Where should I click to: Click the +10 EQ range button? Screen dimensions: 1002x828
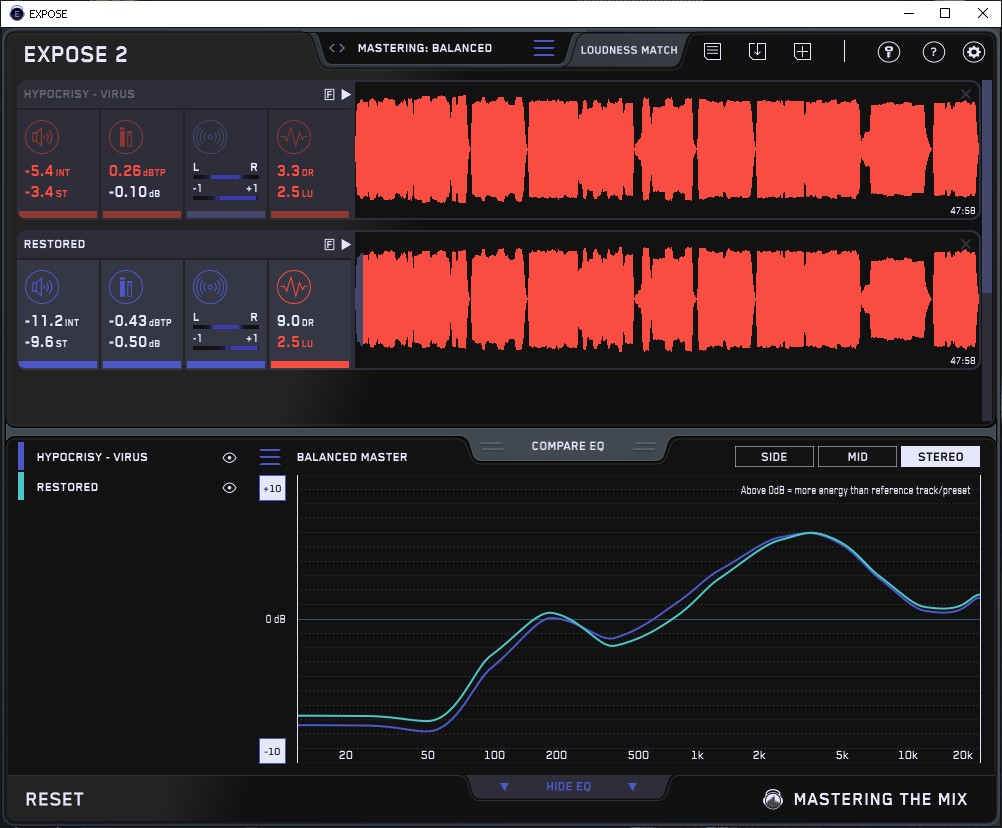[x=272, y=488]
